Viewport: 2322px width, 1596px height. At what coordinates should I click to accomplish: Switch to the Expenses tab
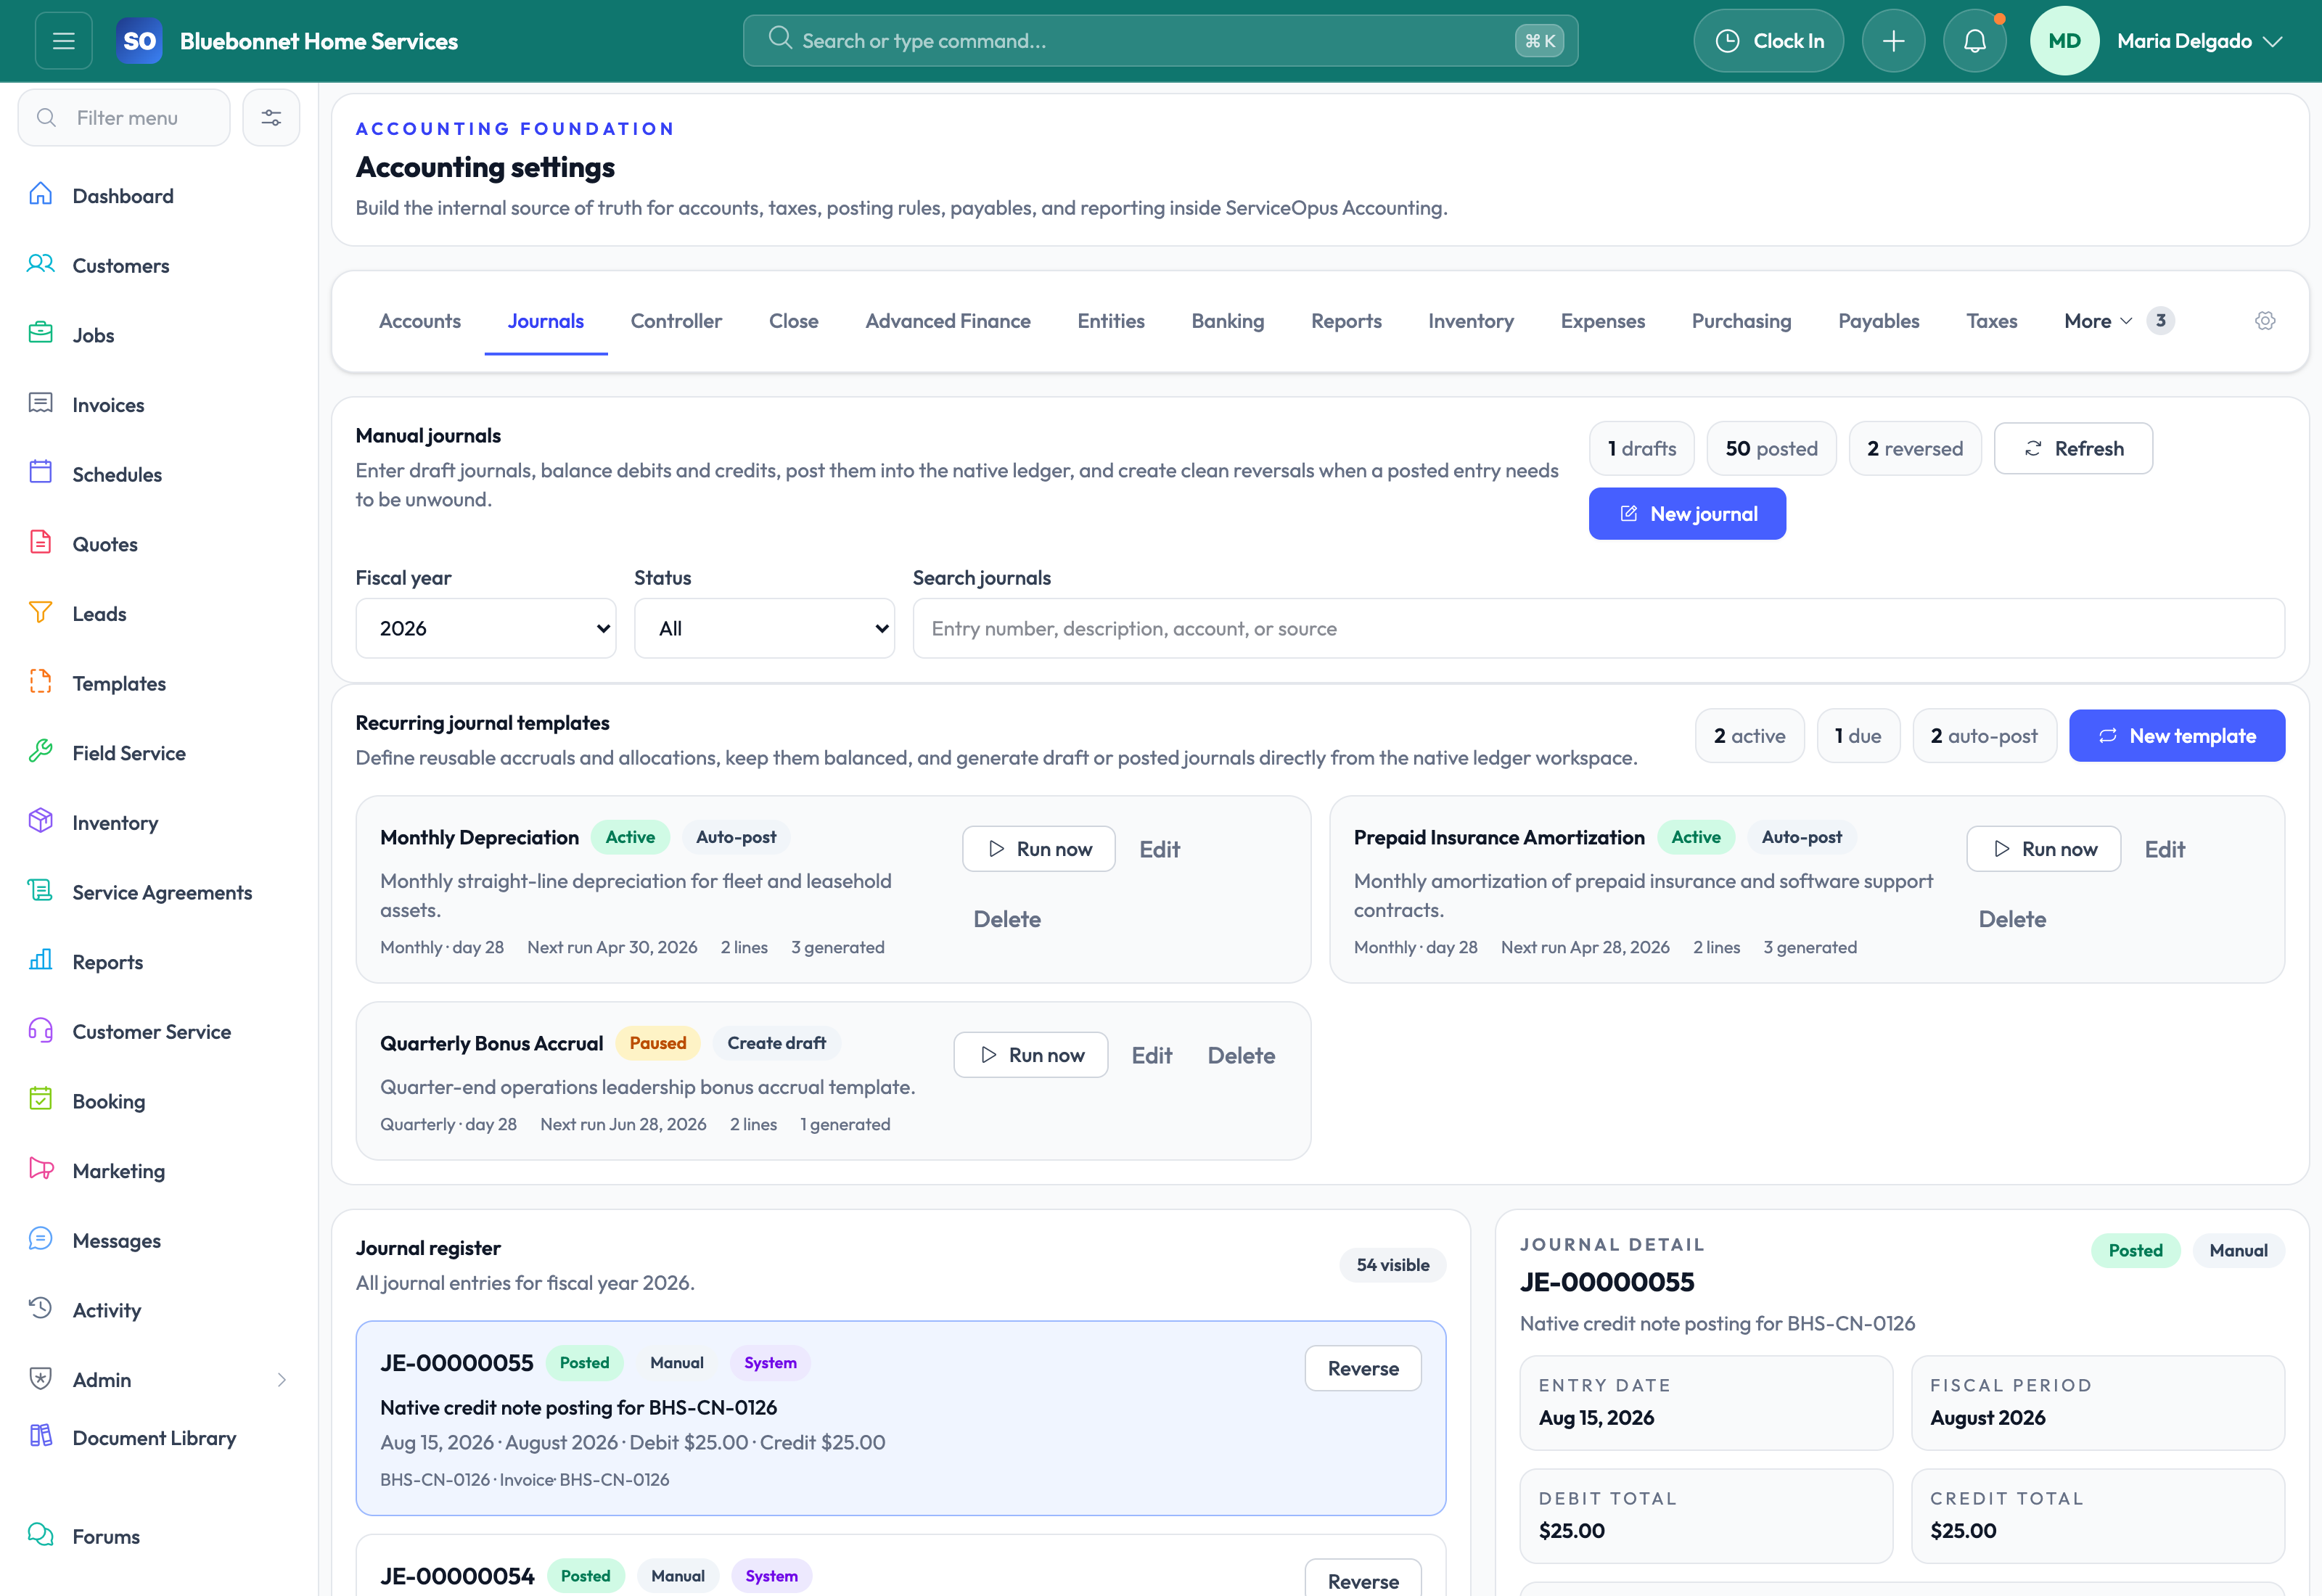tap(1602, 321)
